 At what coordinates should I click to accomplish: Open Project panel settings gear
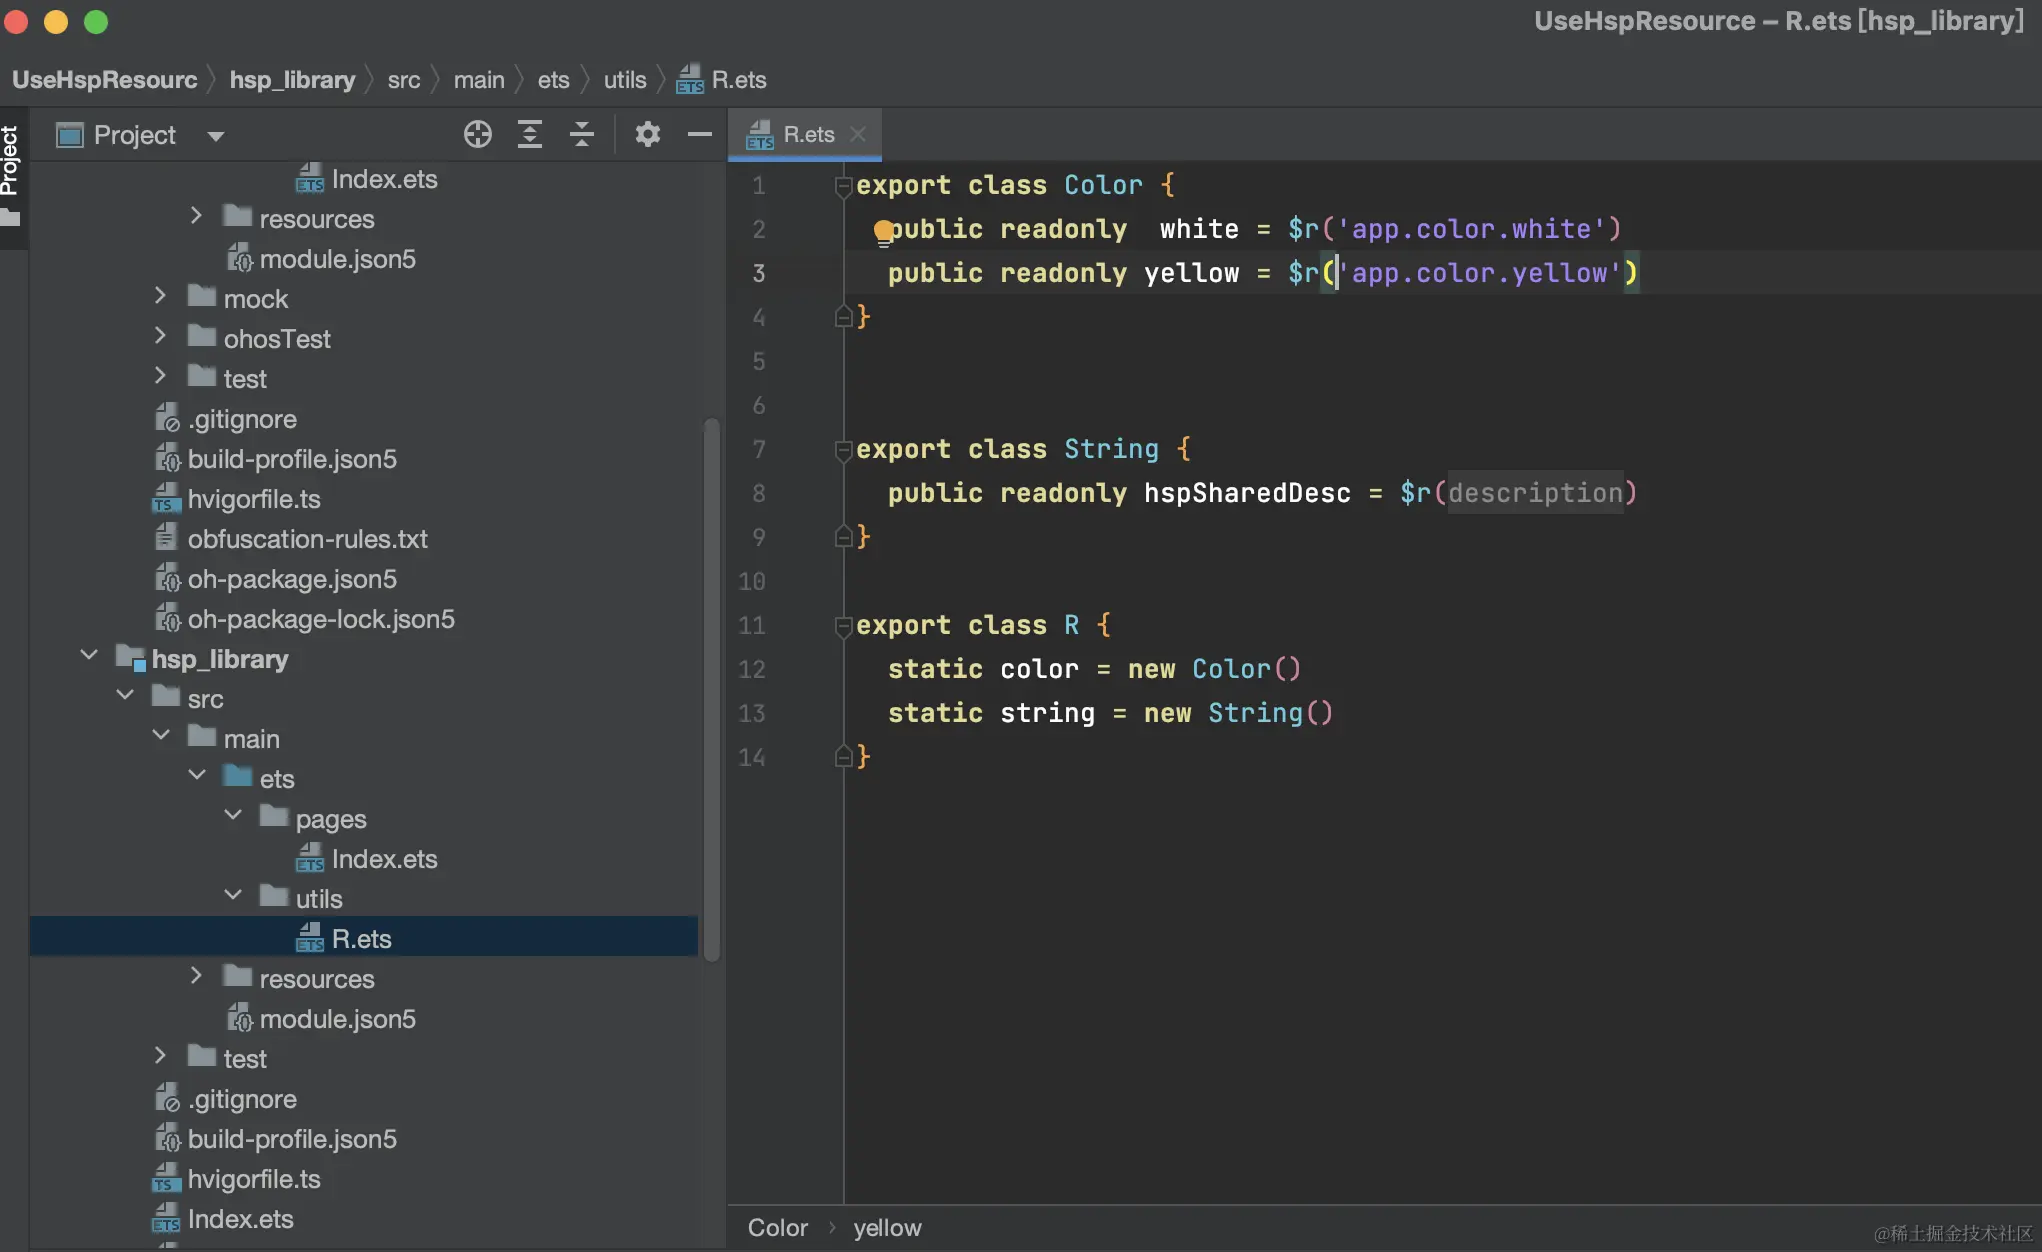tap(648, 134)
